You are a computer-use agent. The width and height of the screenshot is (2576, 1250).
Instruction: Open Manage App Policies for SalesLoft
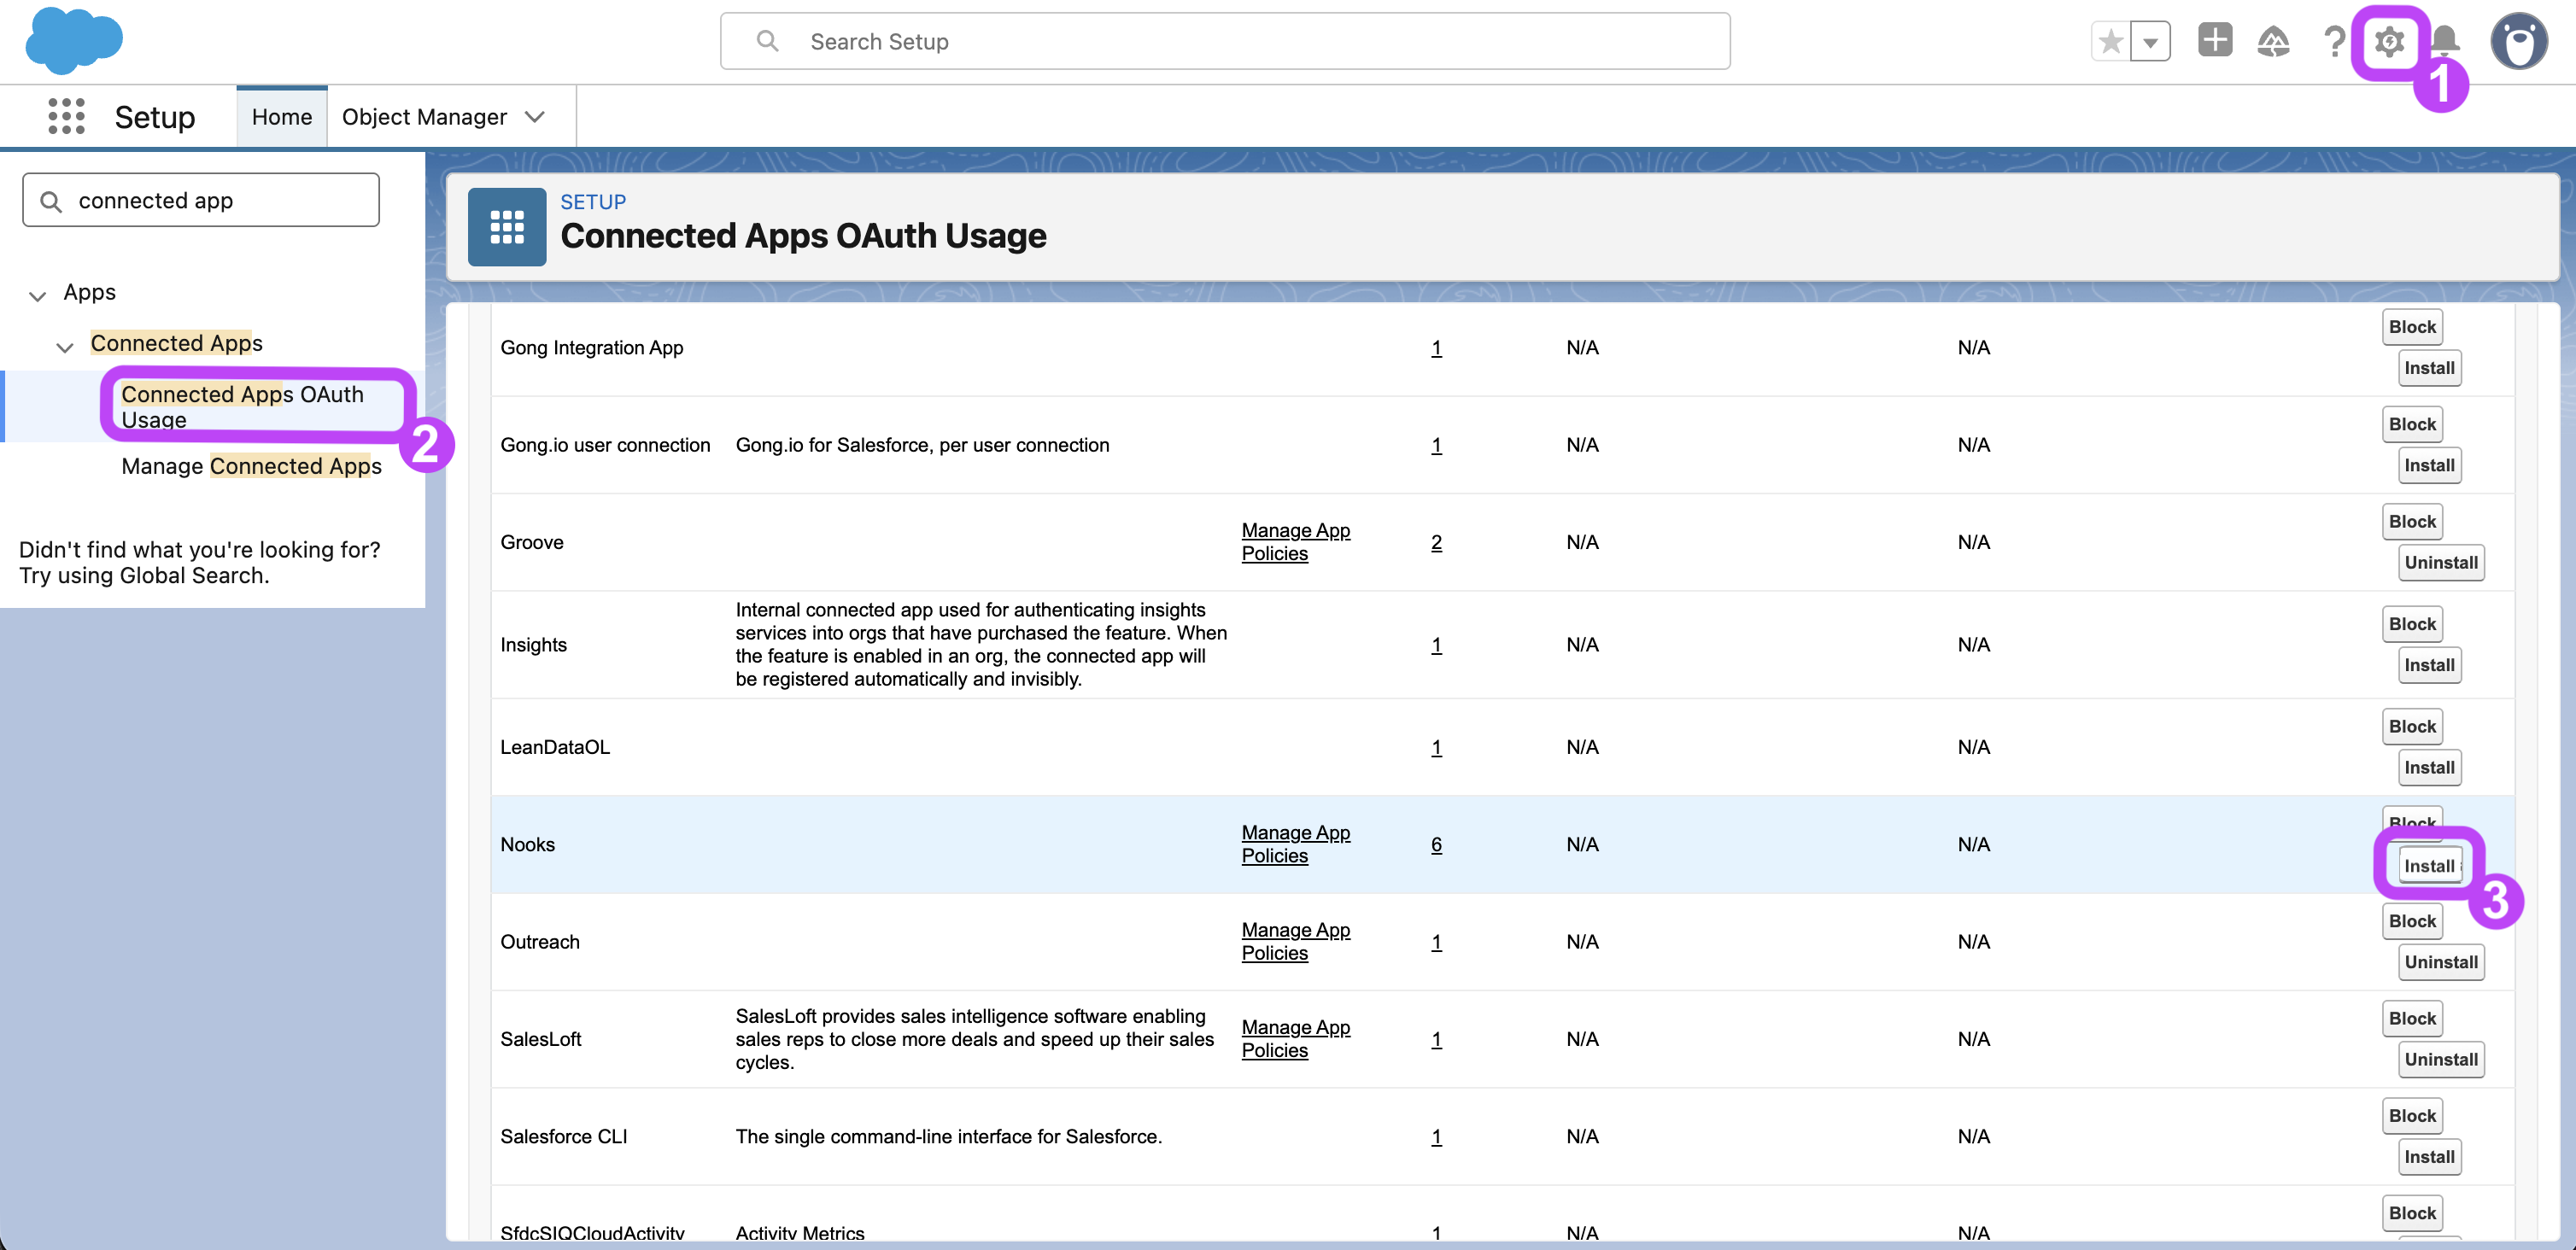(1295, 1039)
